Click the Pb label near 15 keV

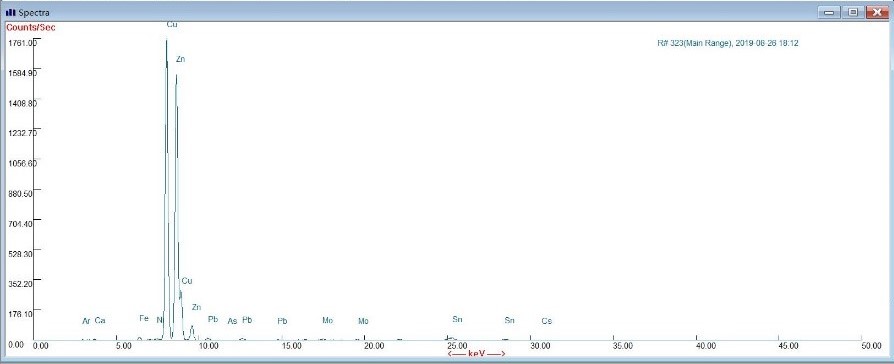tap(282, 321)
